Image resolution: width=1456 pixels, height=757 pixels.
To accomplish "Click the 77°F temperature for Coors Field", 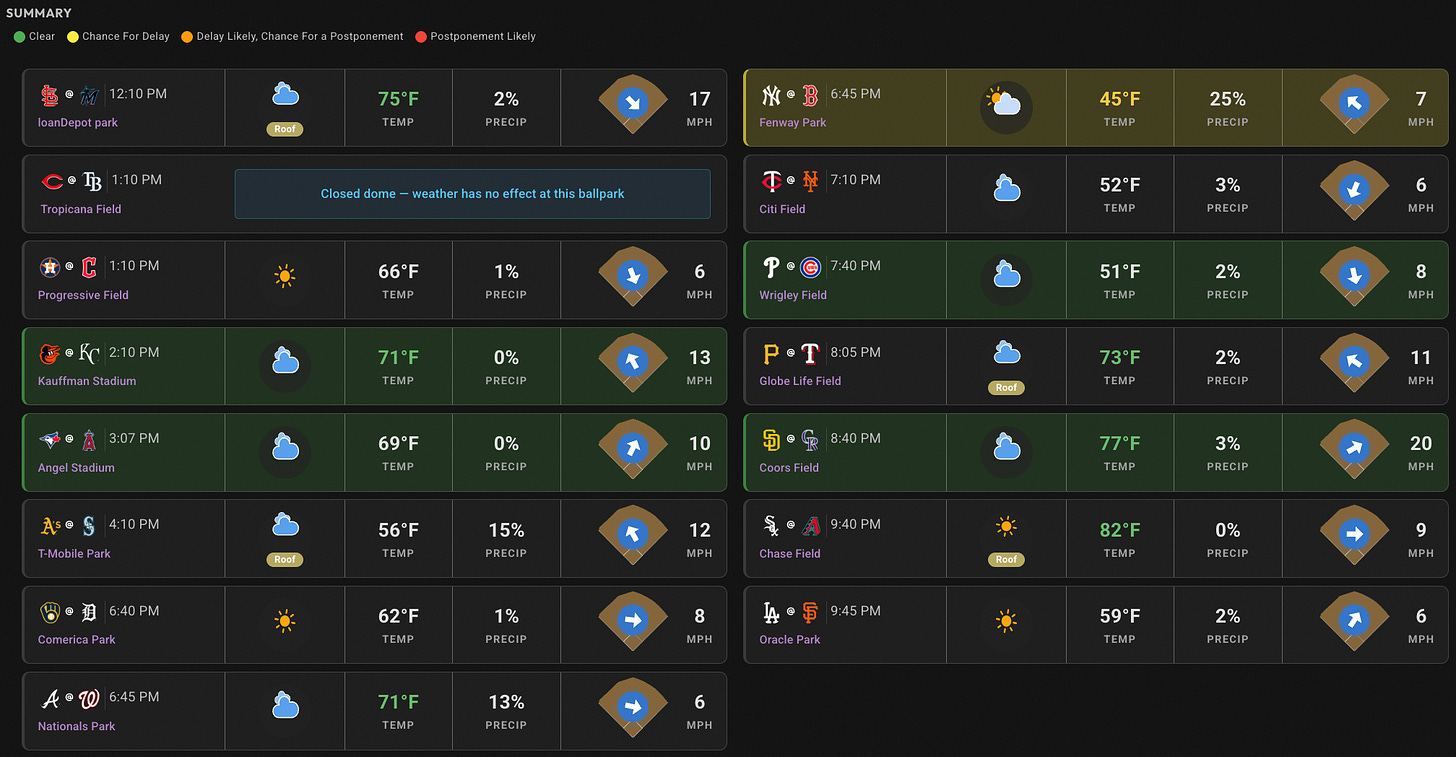I will tap(1119, 443).
